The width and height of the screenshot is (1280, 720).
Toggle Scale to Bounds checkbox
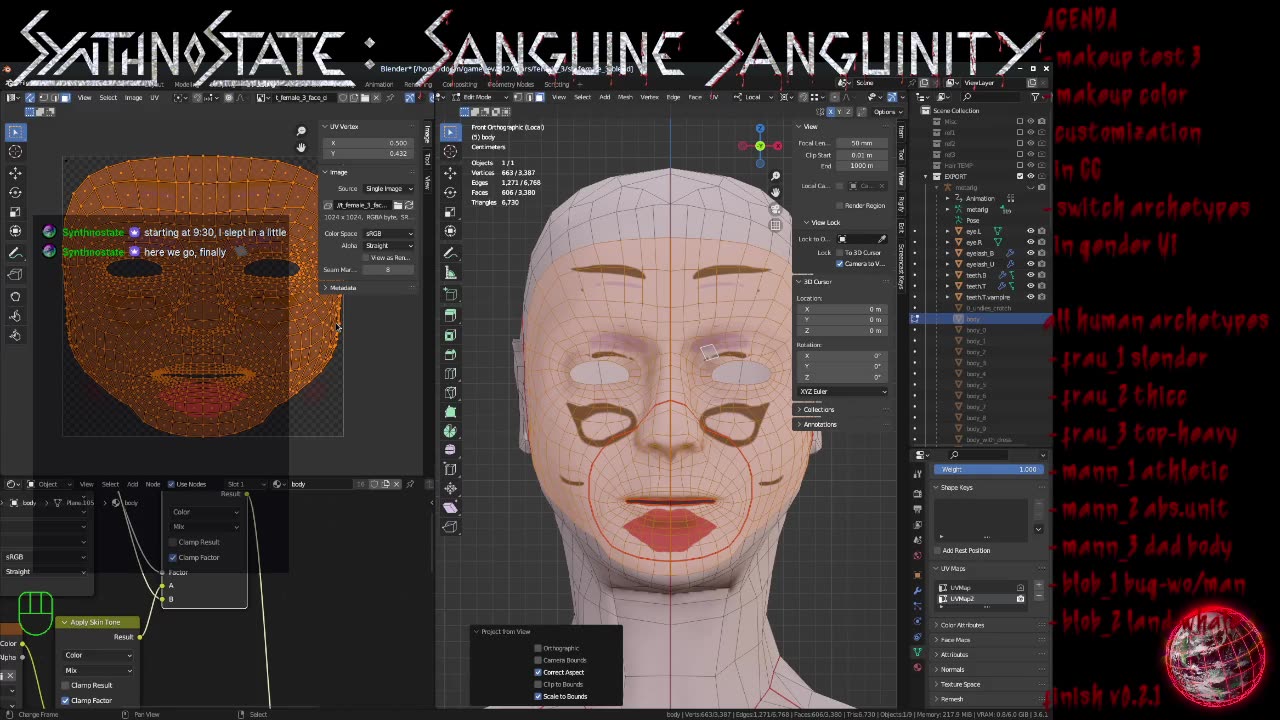(x=538, y=696)
